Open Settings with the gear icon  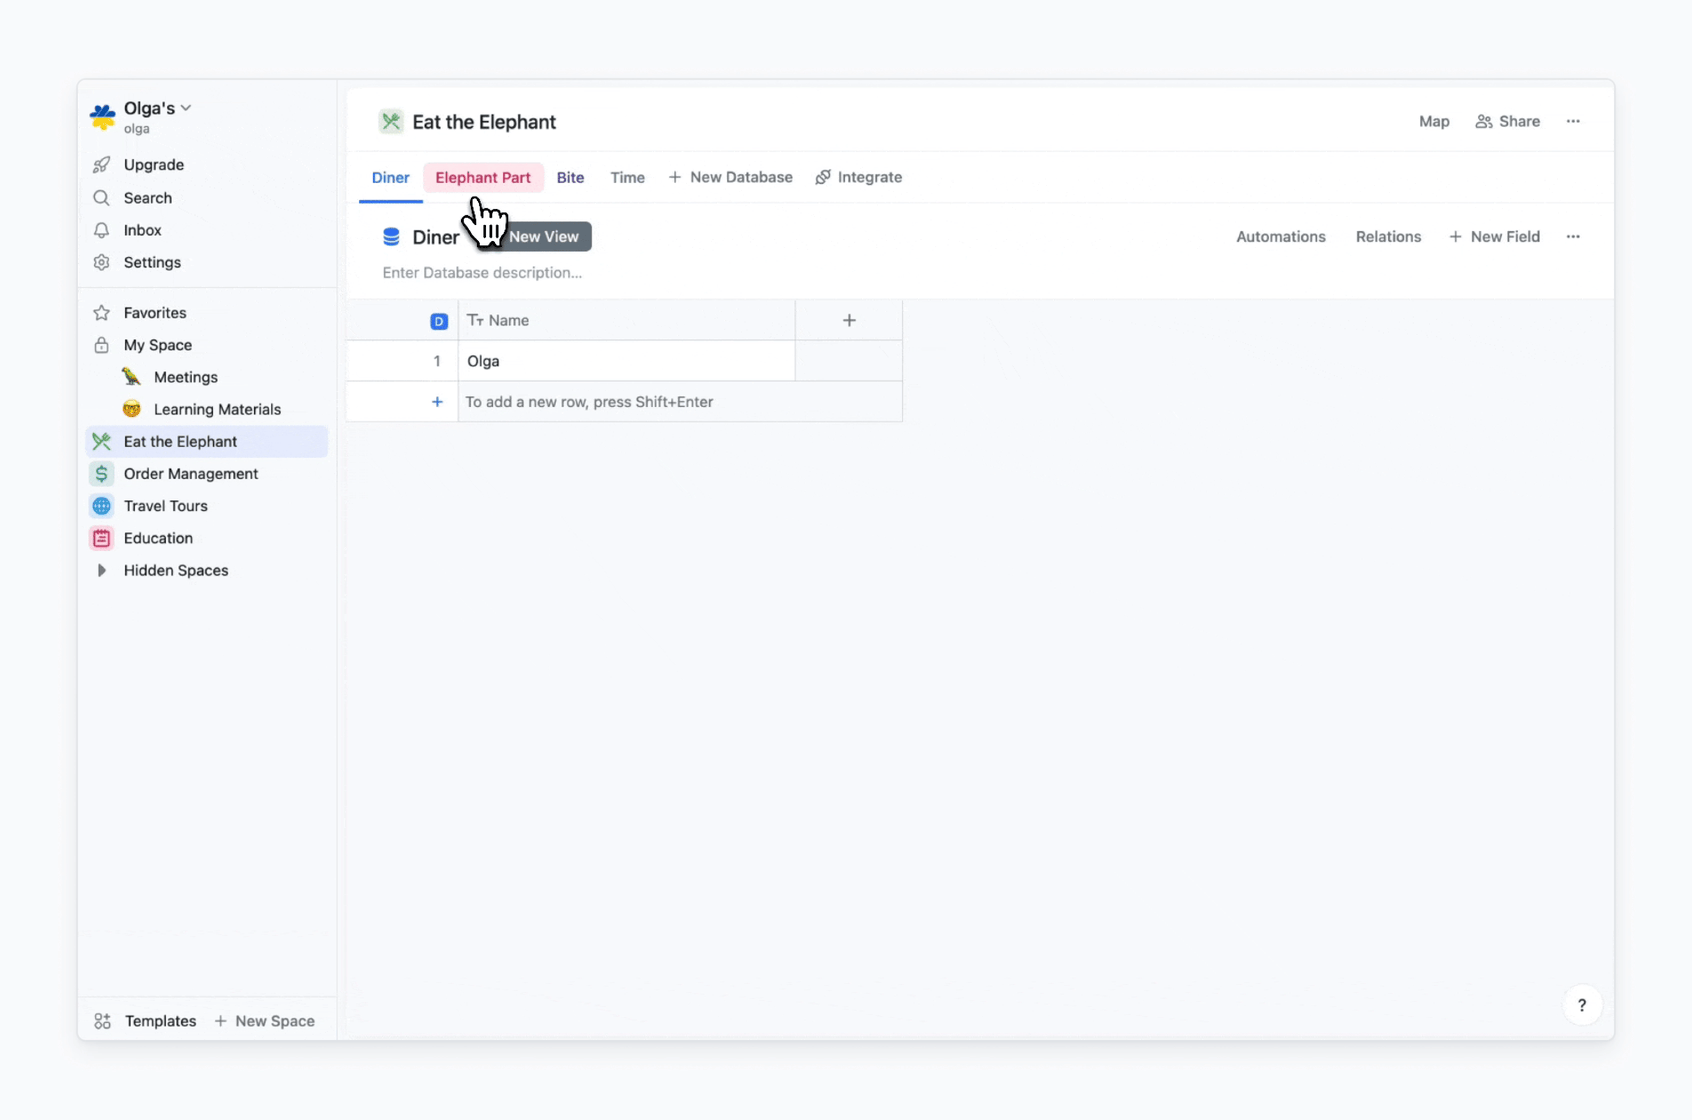click(x=101, y=262)
